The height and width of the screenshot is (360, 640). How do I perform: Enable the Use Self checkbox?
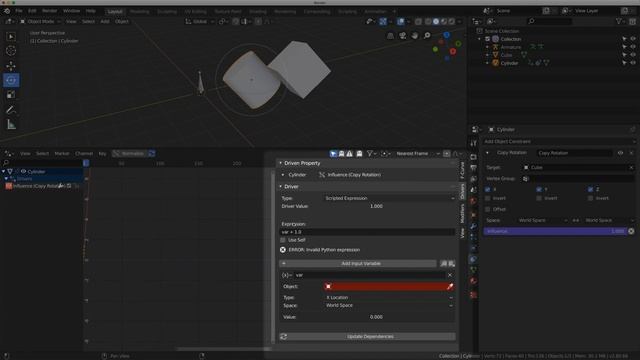click(x=283, y=240)
